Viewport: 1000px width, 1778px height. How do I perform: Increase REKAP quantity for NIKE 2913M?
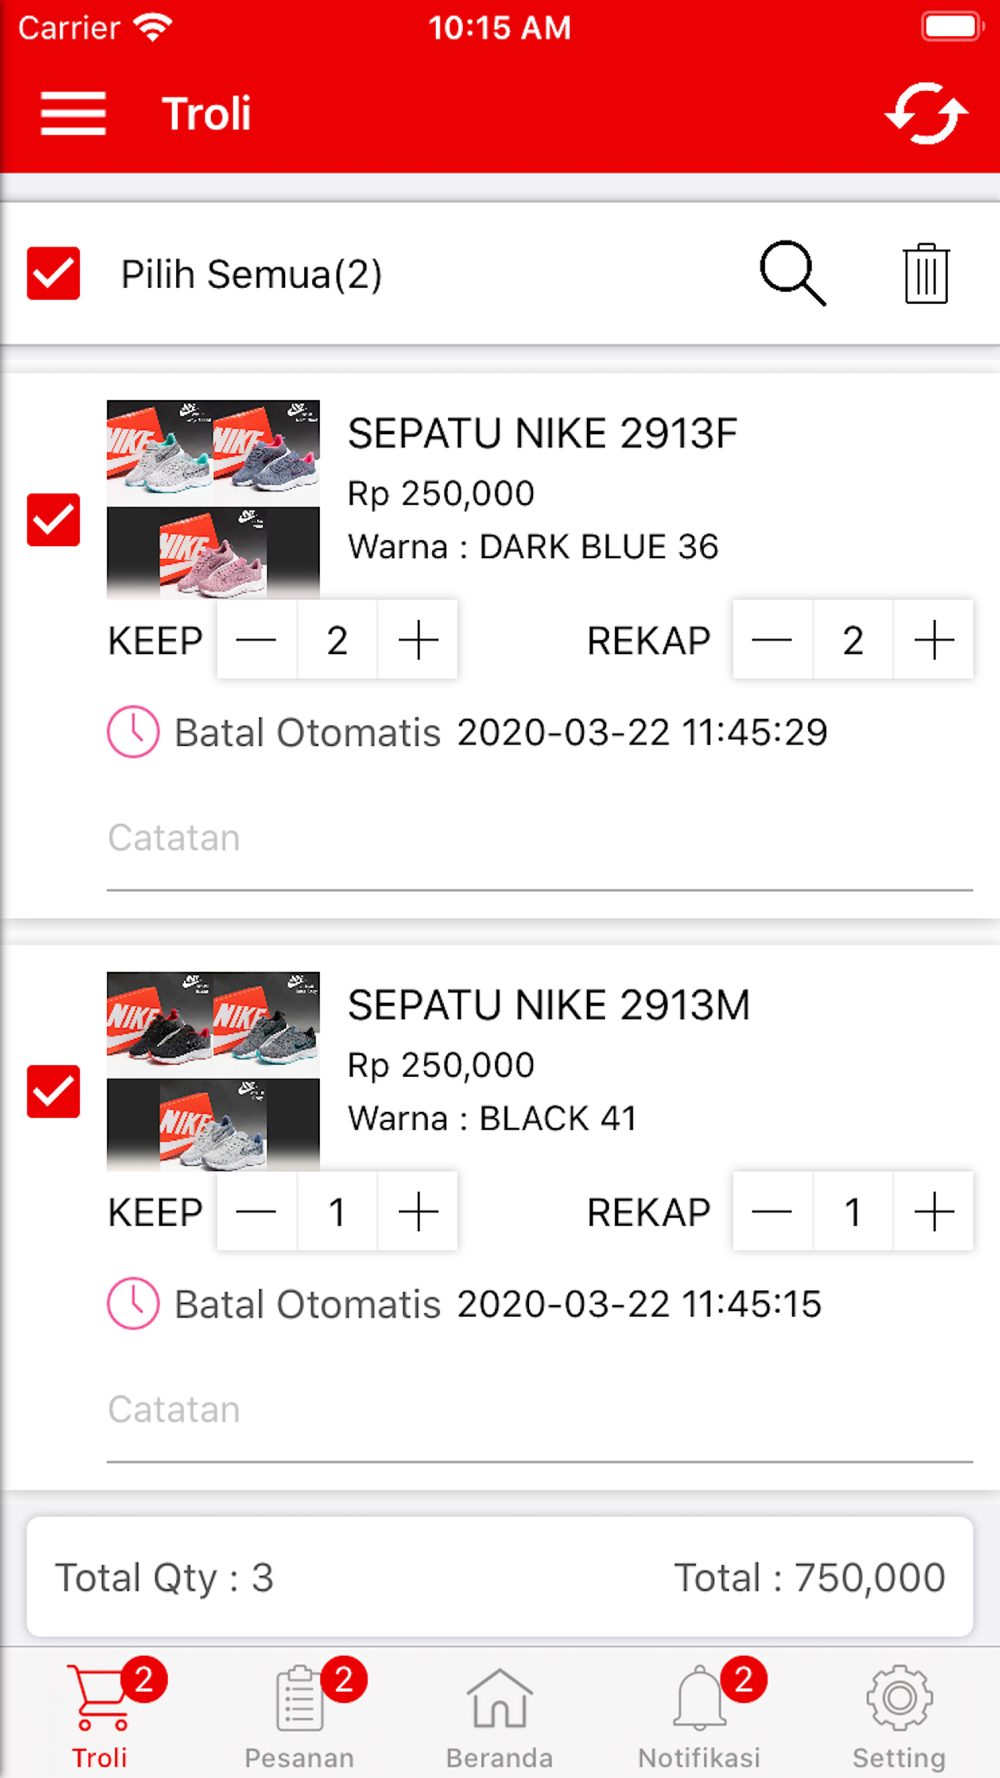coord(934,1212)
